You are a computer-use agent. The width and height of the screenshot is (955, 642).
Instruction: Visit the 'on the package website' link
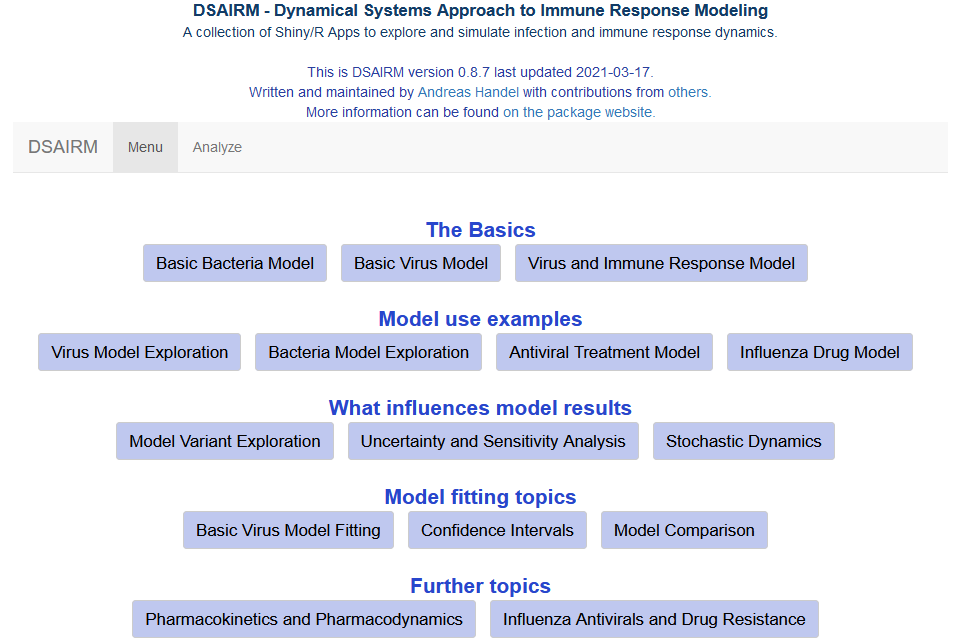click(x=578, y=112)
